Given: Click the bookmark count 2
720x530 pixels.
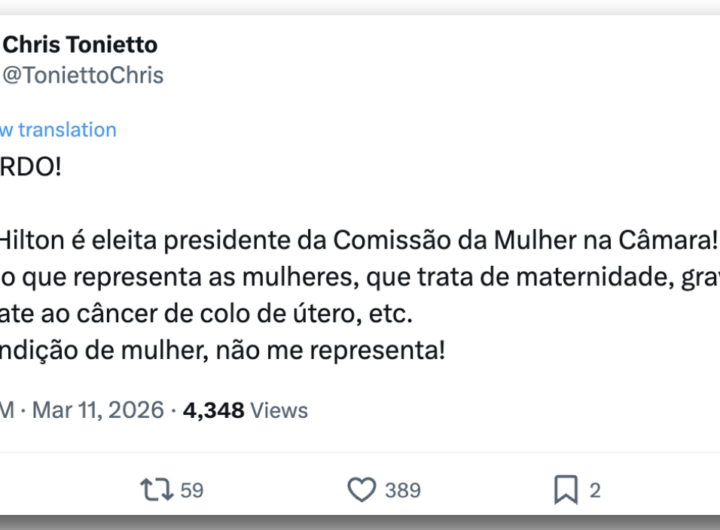Looking at the screenshot, I should [x=595, y=490].
